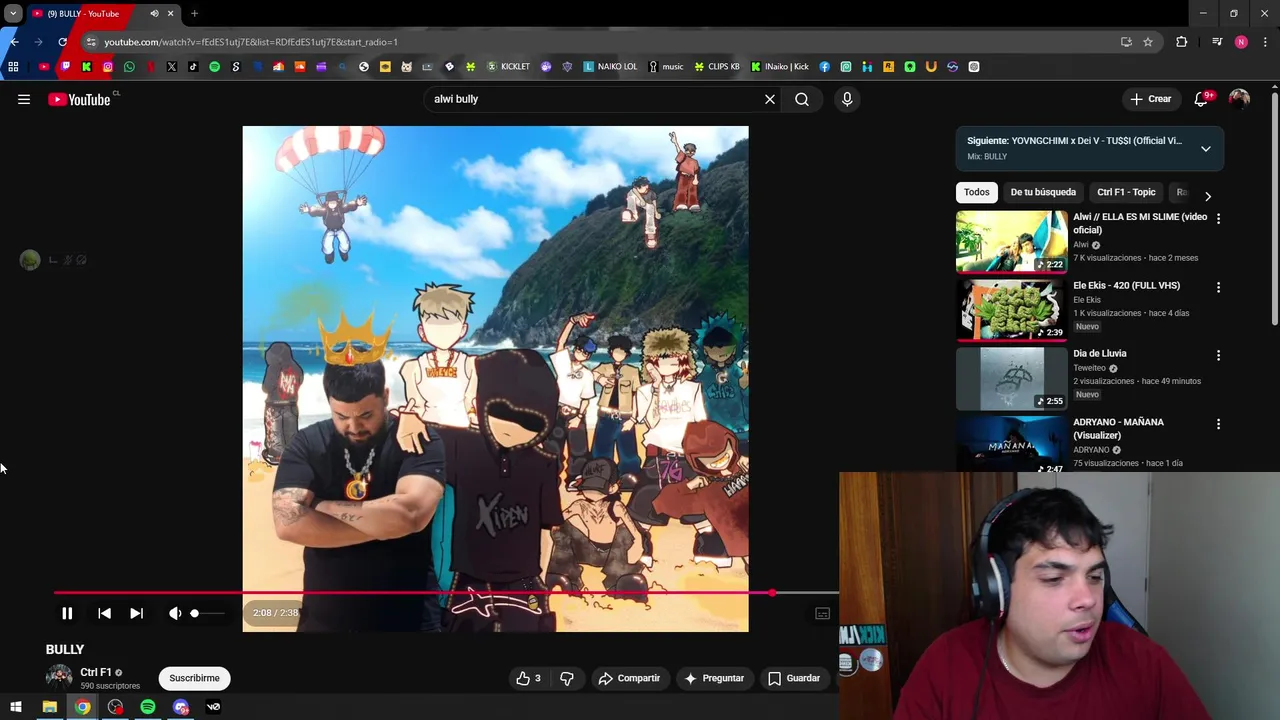This screenshot has width=1280, height=720.
Task: Start voice search with microphone icon
Action: point(847,99)
